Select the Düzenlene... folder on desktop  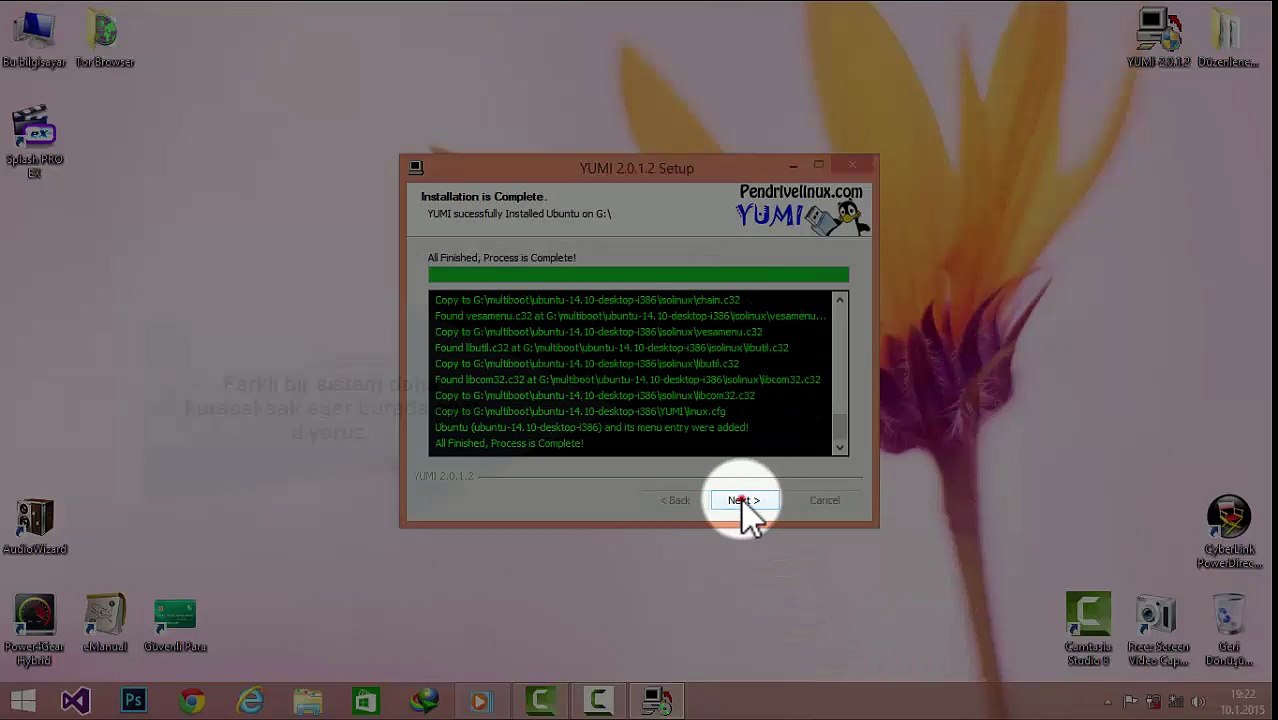pyautogui.click(x=1228, y=40)
